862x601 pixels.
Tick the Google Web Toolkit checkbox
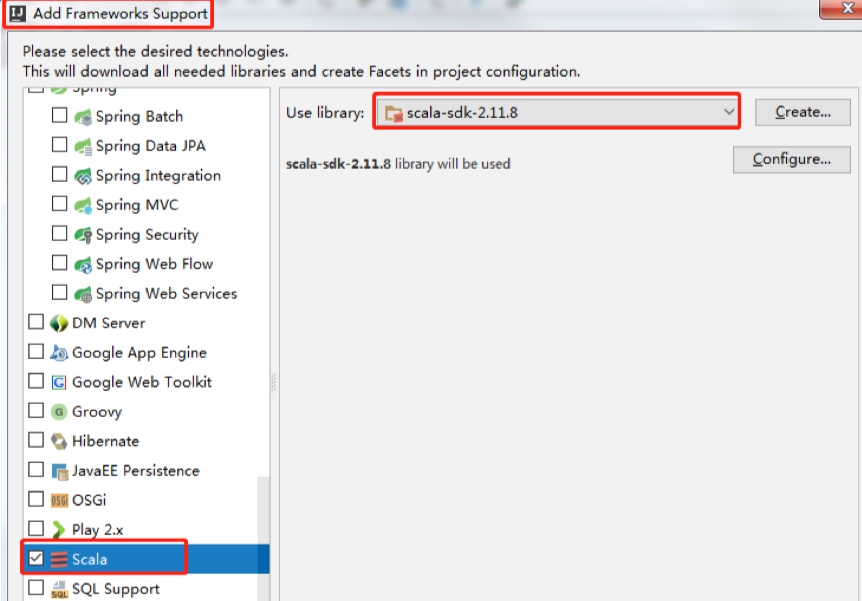(x=36, y=381)
